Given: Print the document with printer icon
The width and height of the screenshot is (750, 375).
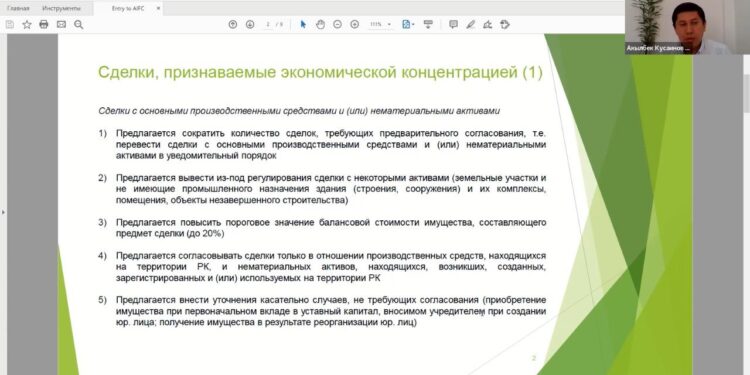Looking at the screenshot, I should coord(44,24).
